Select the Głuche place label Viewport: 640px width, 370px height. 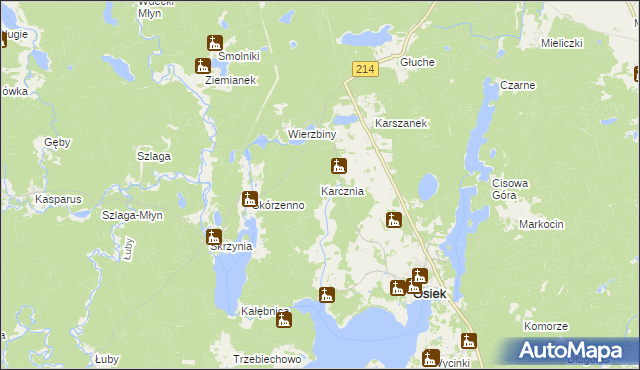(x=417, y=62)
